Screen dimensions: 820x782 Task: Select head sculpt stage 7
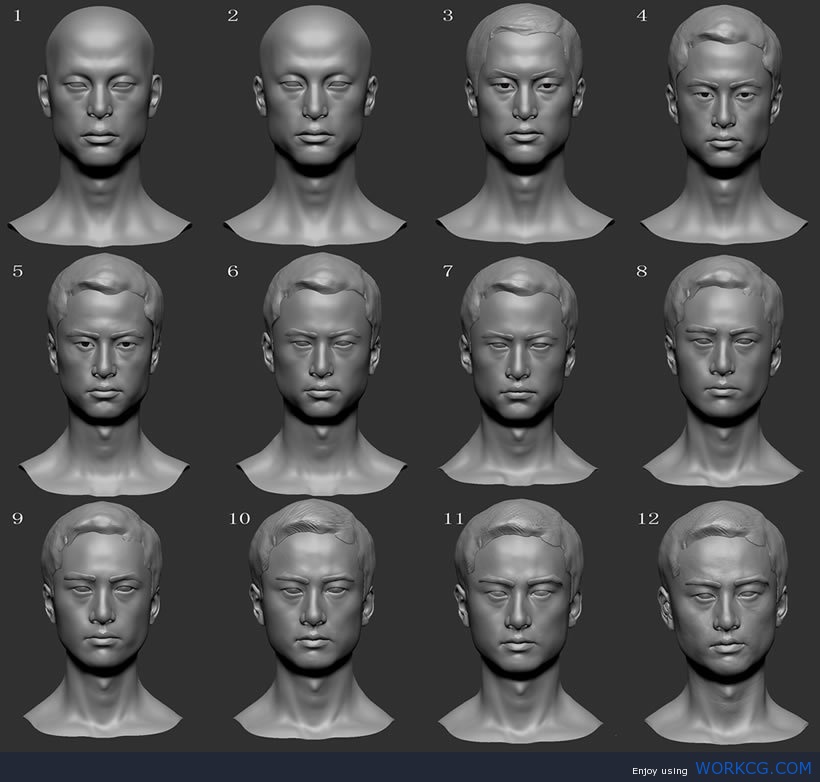click(518, 372)
